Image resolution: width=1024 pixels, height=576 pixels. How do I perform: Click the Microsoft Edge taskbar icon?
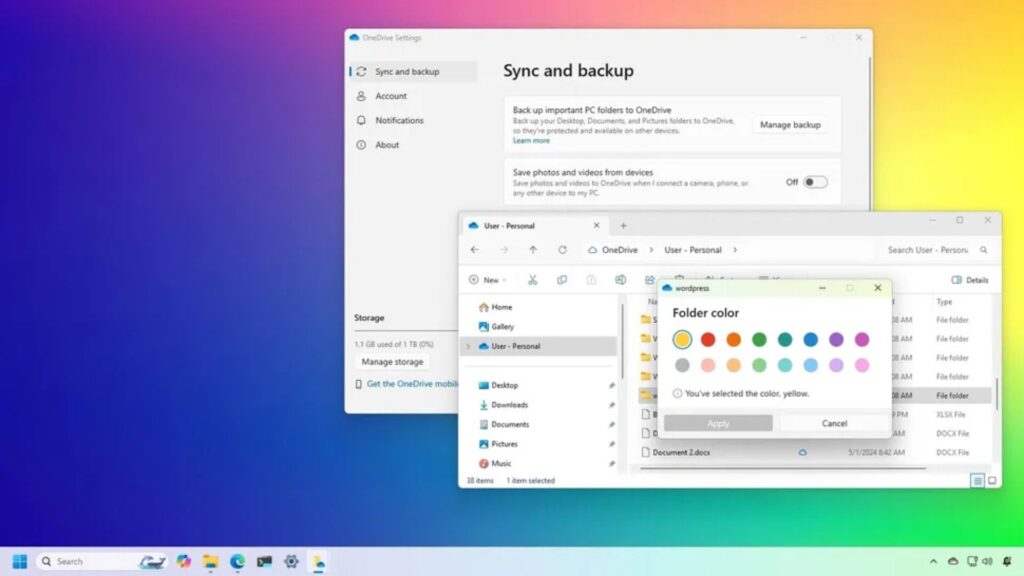pyautogui.click(x=238, y=561)
